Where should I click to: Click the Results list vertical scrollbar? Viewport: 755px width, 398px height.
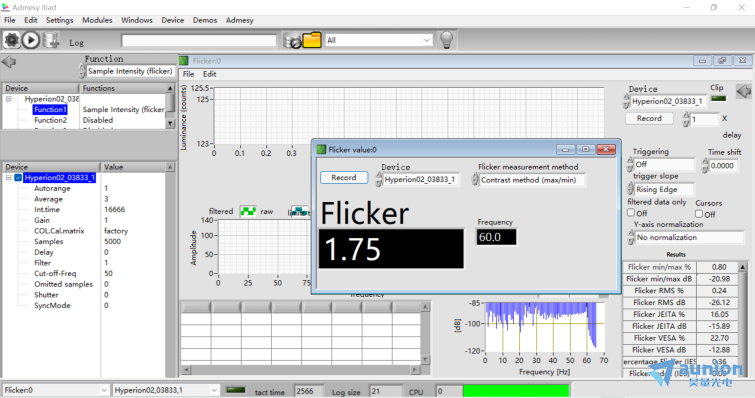743,319
